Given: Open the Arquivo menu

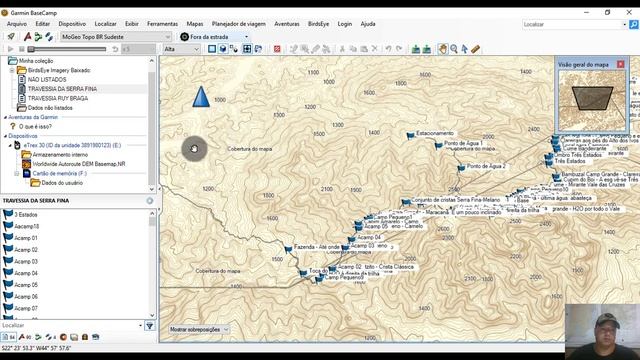Looking at the screenshot, I should click(17, 24).
